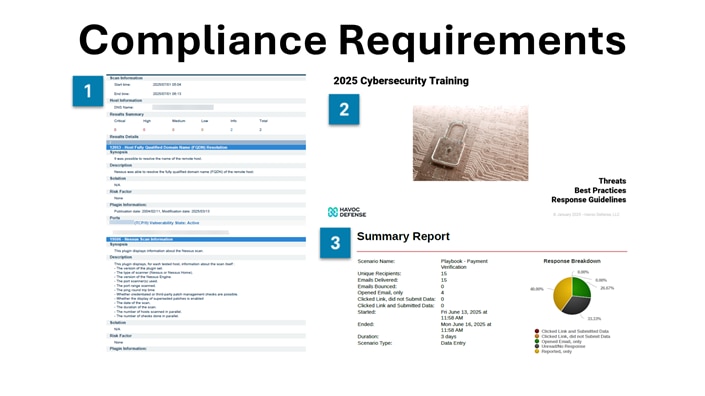
Task: Click the "Total" column heading
Action: (263, 121)
